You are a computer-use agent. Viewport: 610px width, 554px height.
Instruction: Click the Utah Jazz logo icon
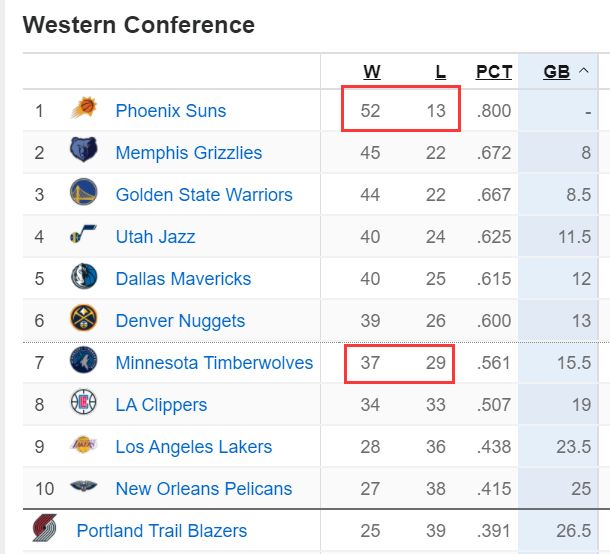click(x=84, y=237)
